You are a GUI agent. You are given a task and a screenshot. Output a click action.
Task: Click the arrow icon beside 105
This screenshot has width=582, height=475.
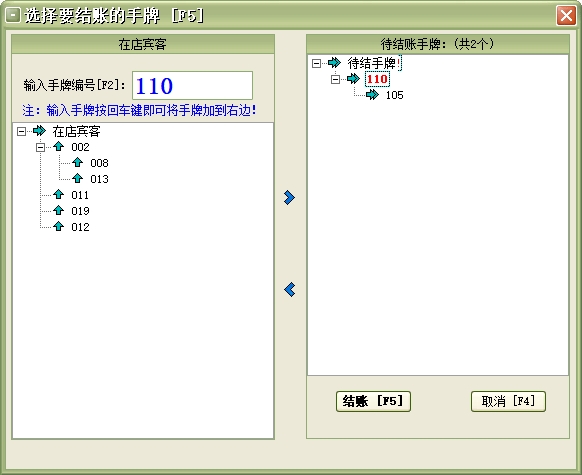coord(372,95)
